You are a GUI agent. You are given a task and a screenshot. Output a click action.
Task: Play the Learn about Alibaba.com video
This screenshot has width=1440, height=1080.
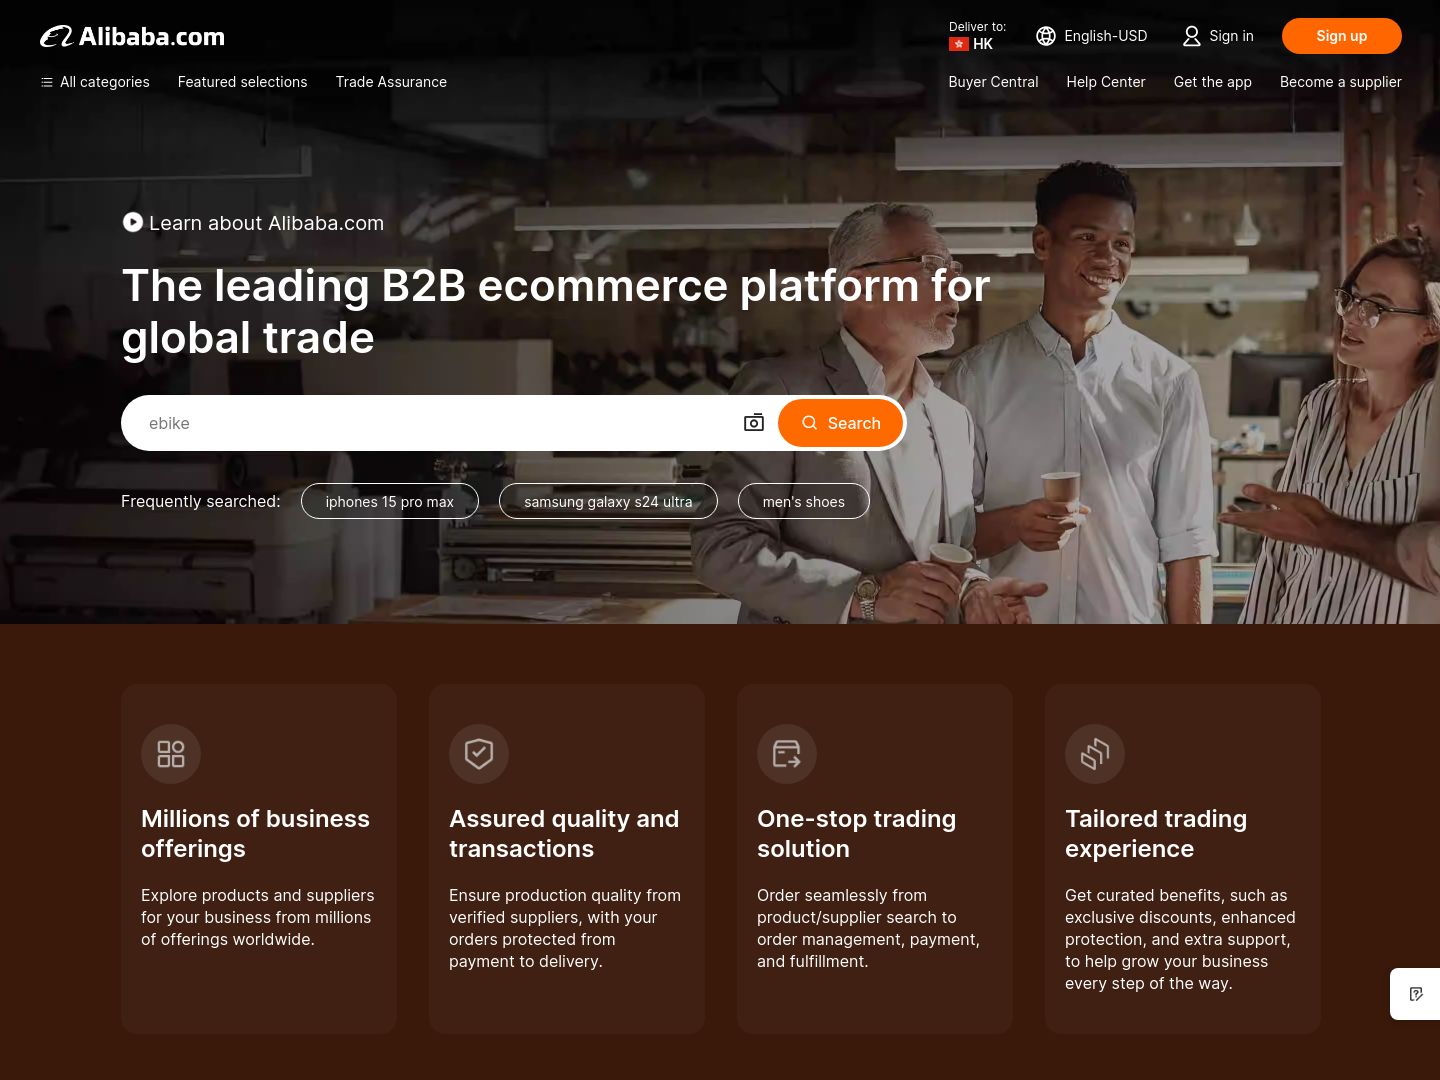(x=133, y=222)
